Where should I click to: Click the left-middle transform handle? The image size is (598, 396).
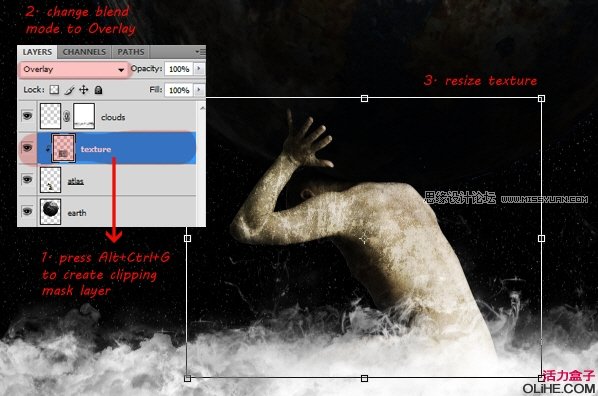click(187, 238)
